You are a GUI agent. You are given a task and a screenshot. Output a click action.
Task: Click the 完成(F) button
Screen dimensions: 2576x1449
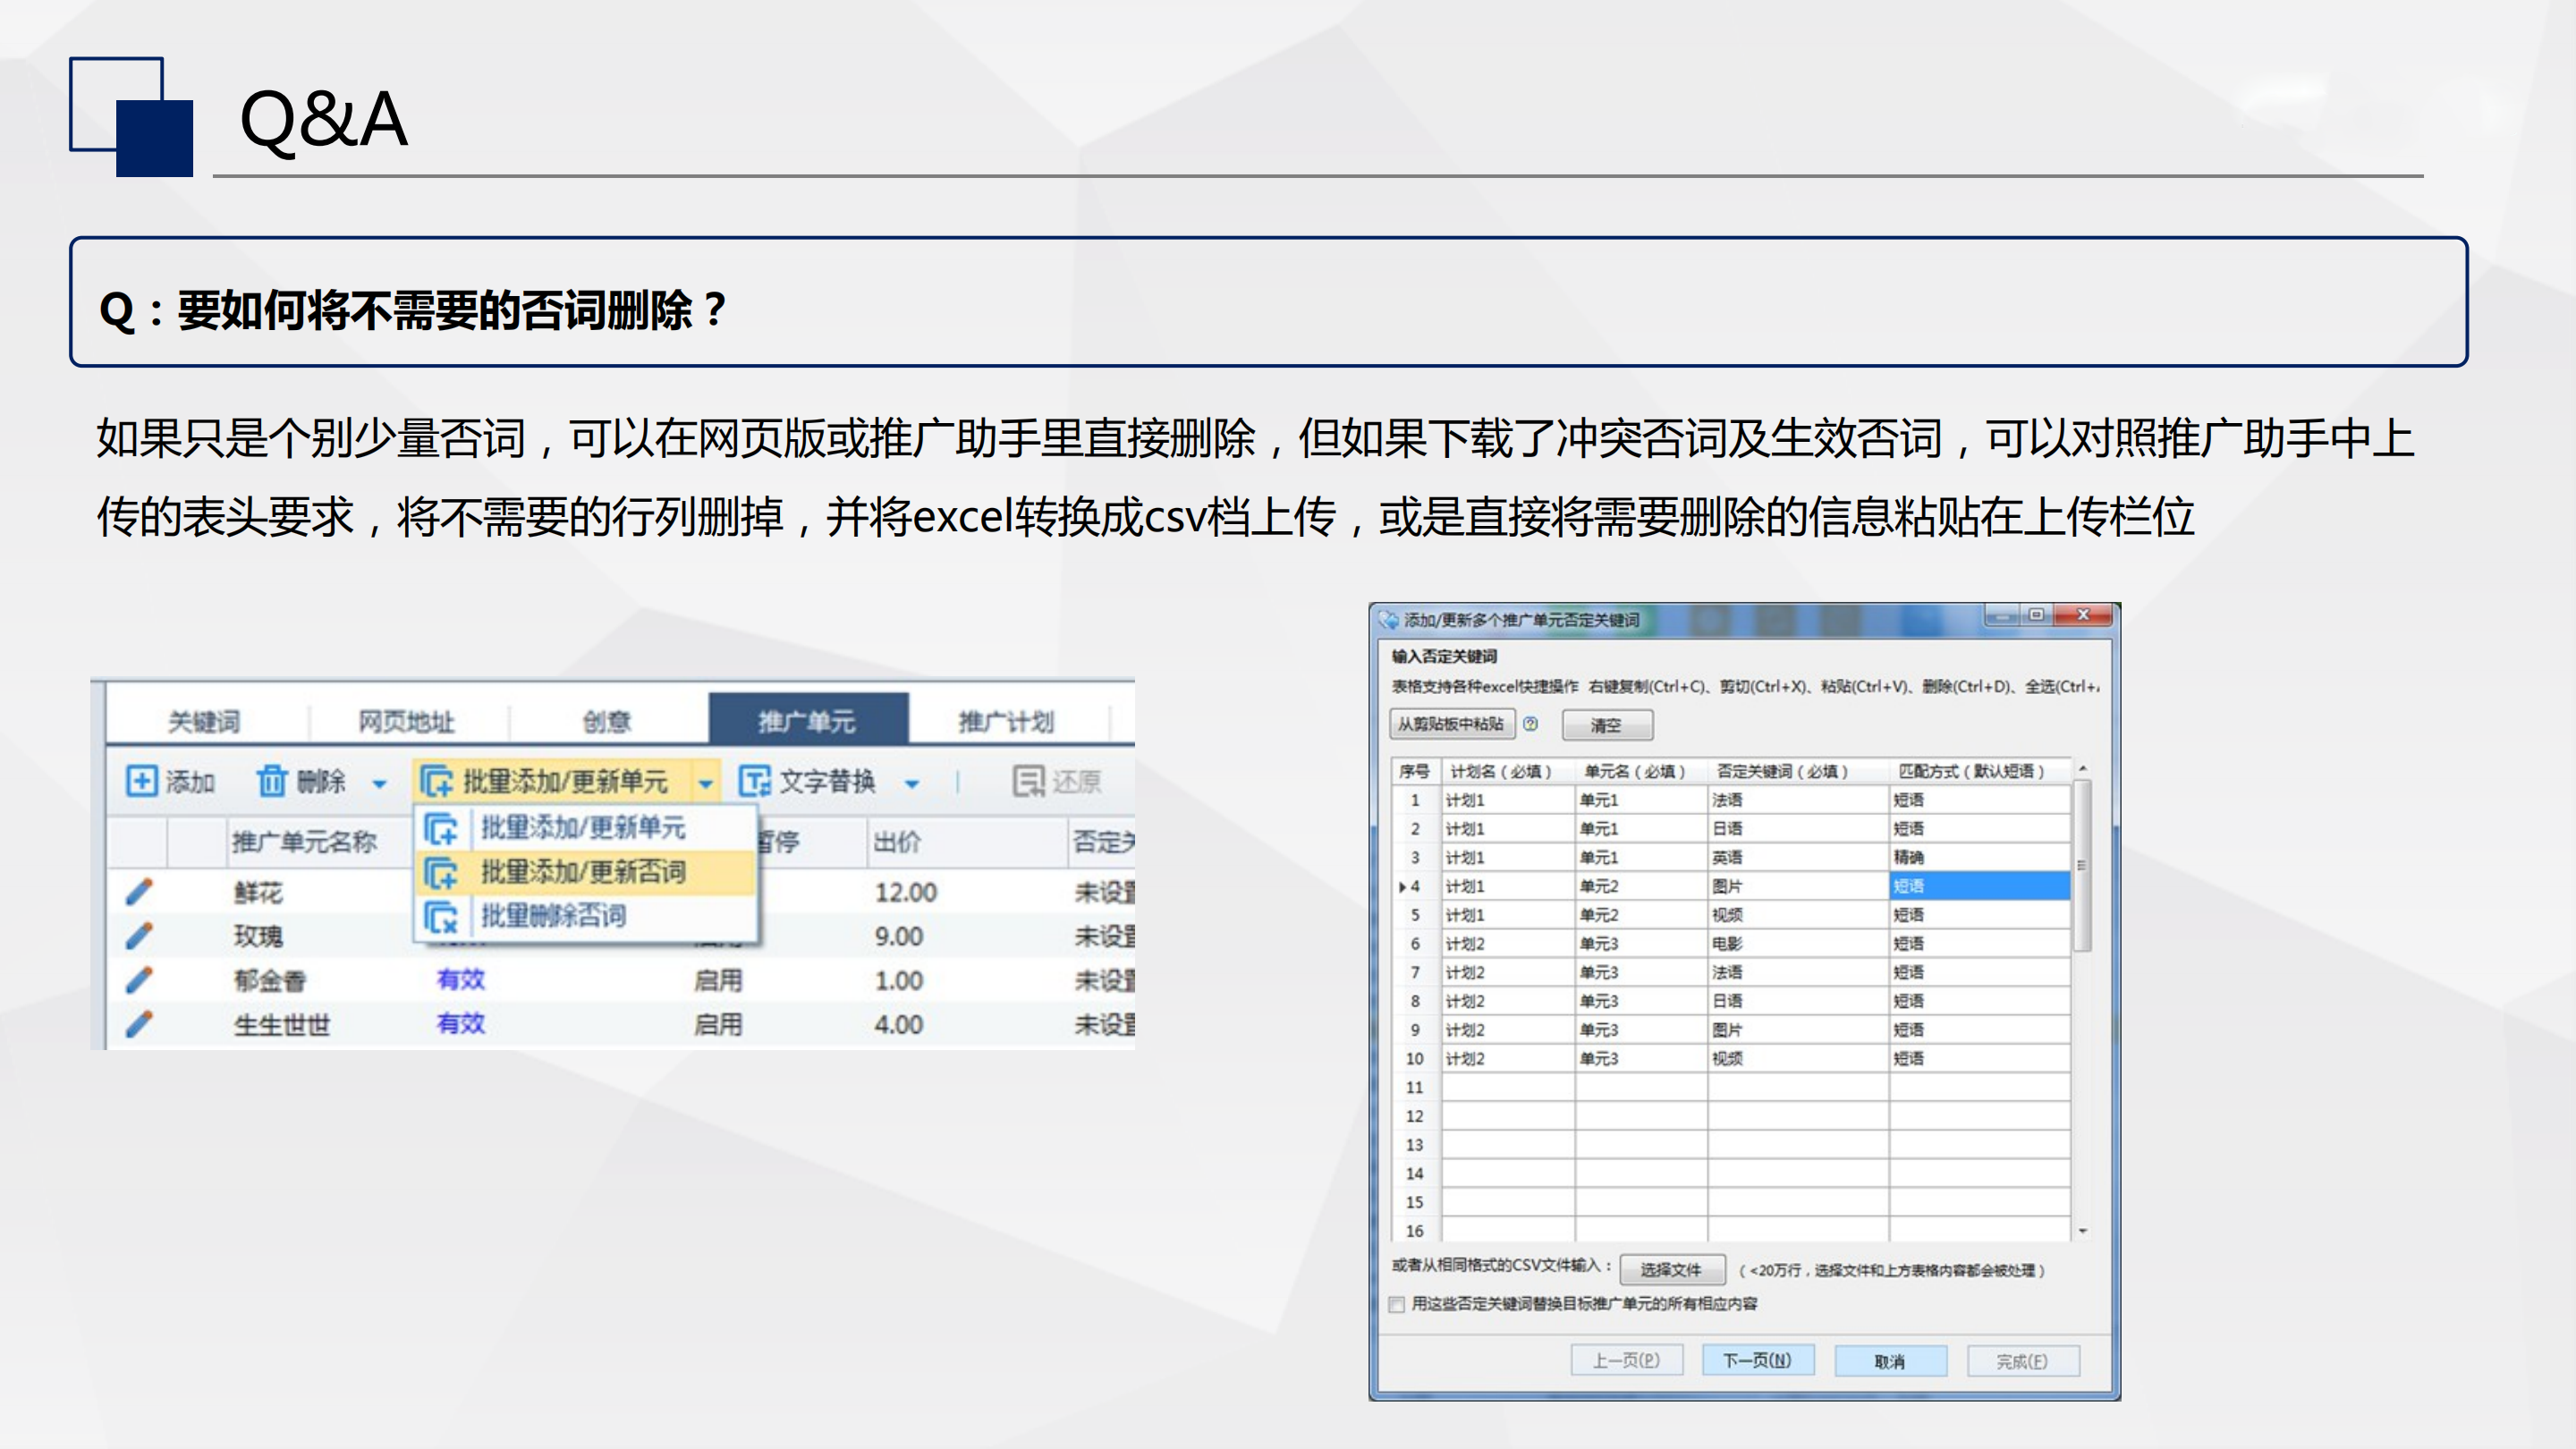[x=2022, y=1360]
